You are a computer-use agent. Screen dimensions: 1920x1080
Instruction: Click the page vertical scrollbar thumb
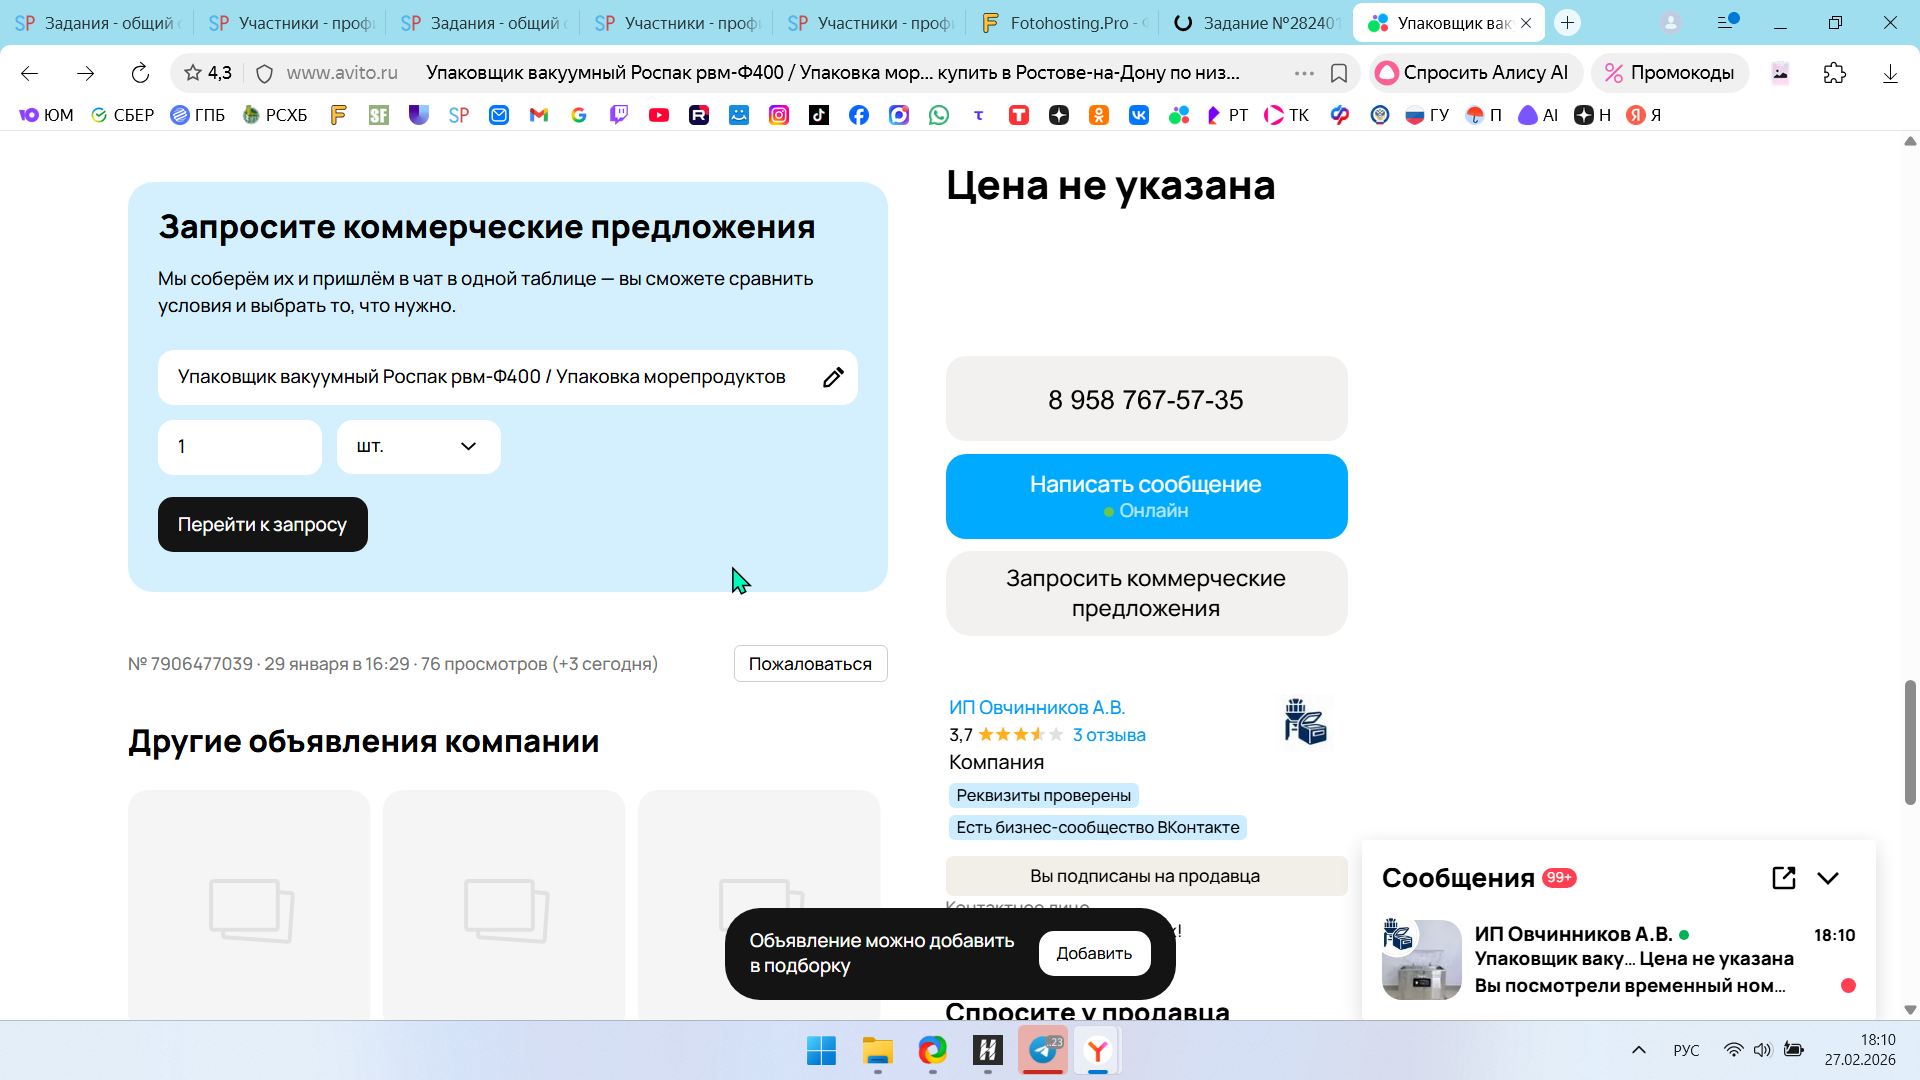(x=1909, y=742)
